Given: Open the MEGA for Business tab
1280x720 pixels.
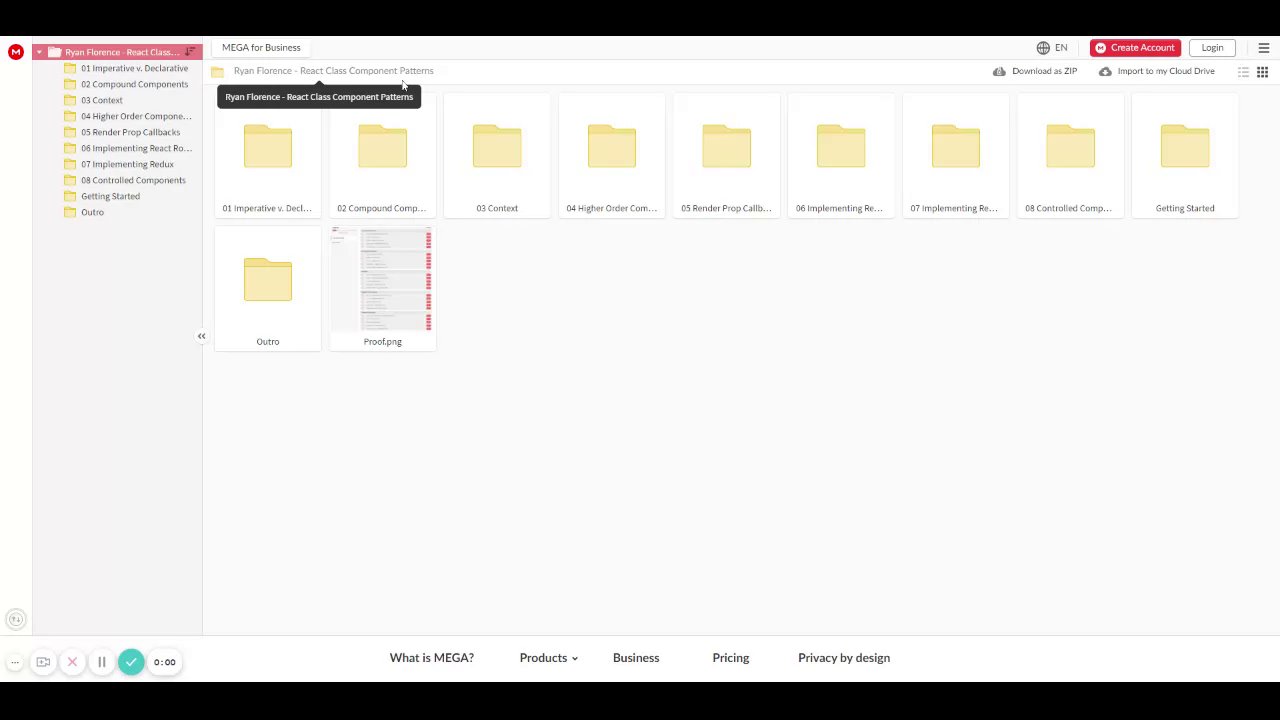Looking at the screenshot, I should pos(261,48).
